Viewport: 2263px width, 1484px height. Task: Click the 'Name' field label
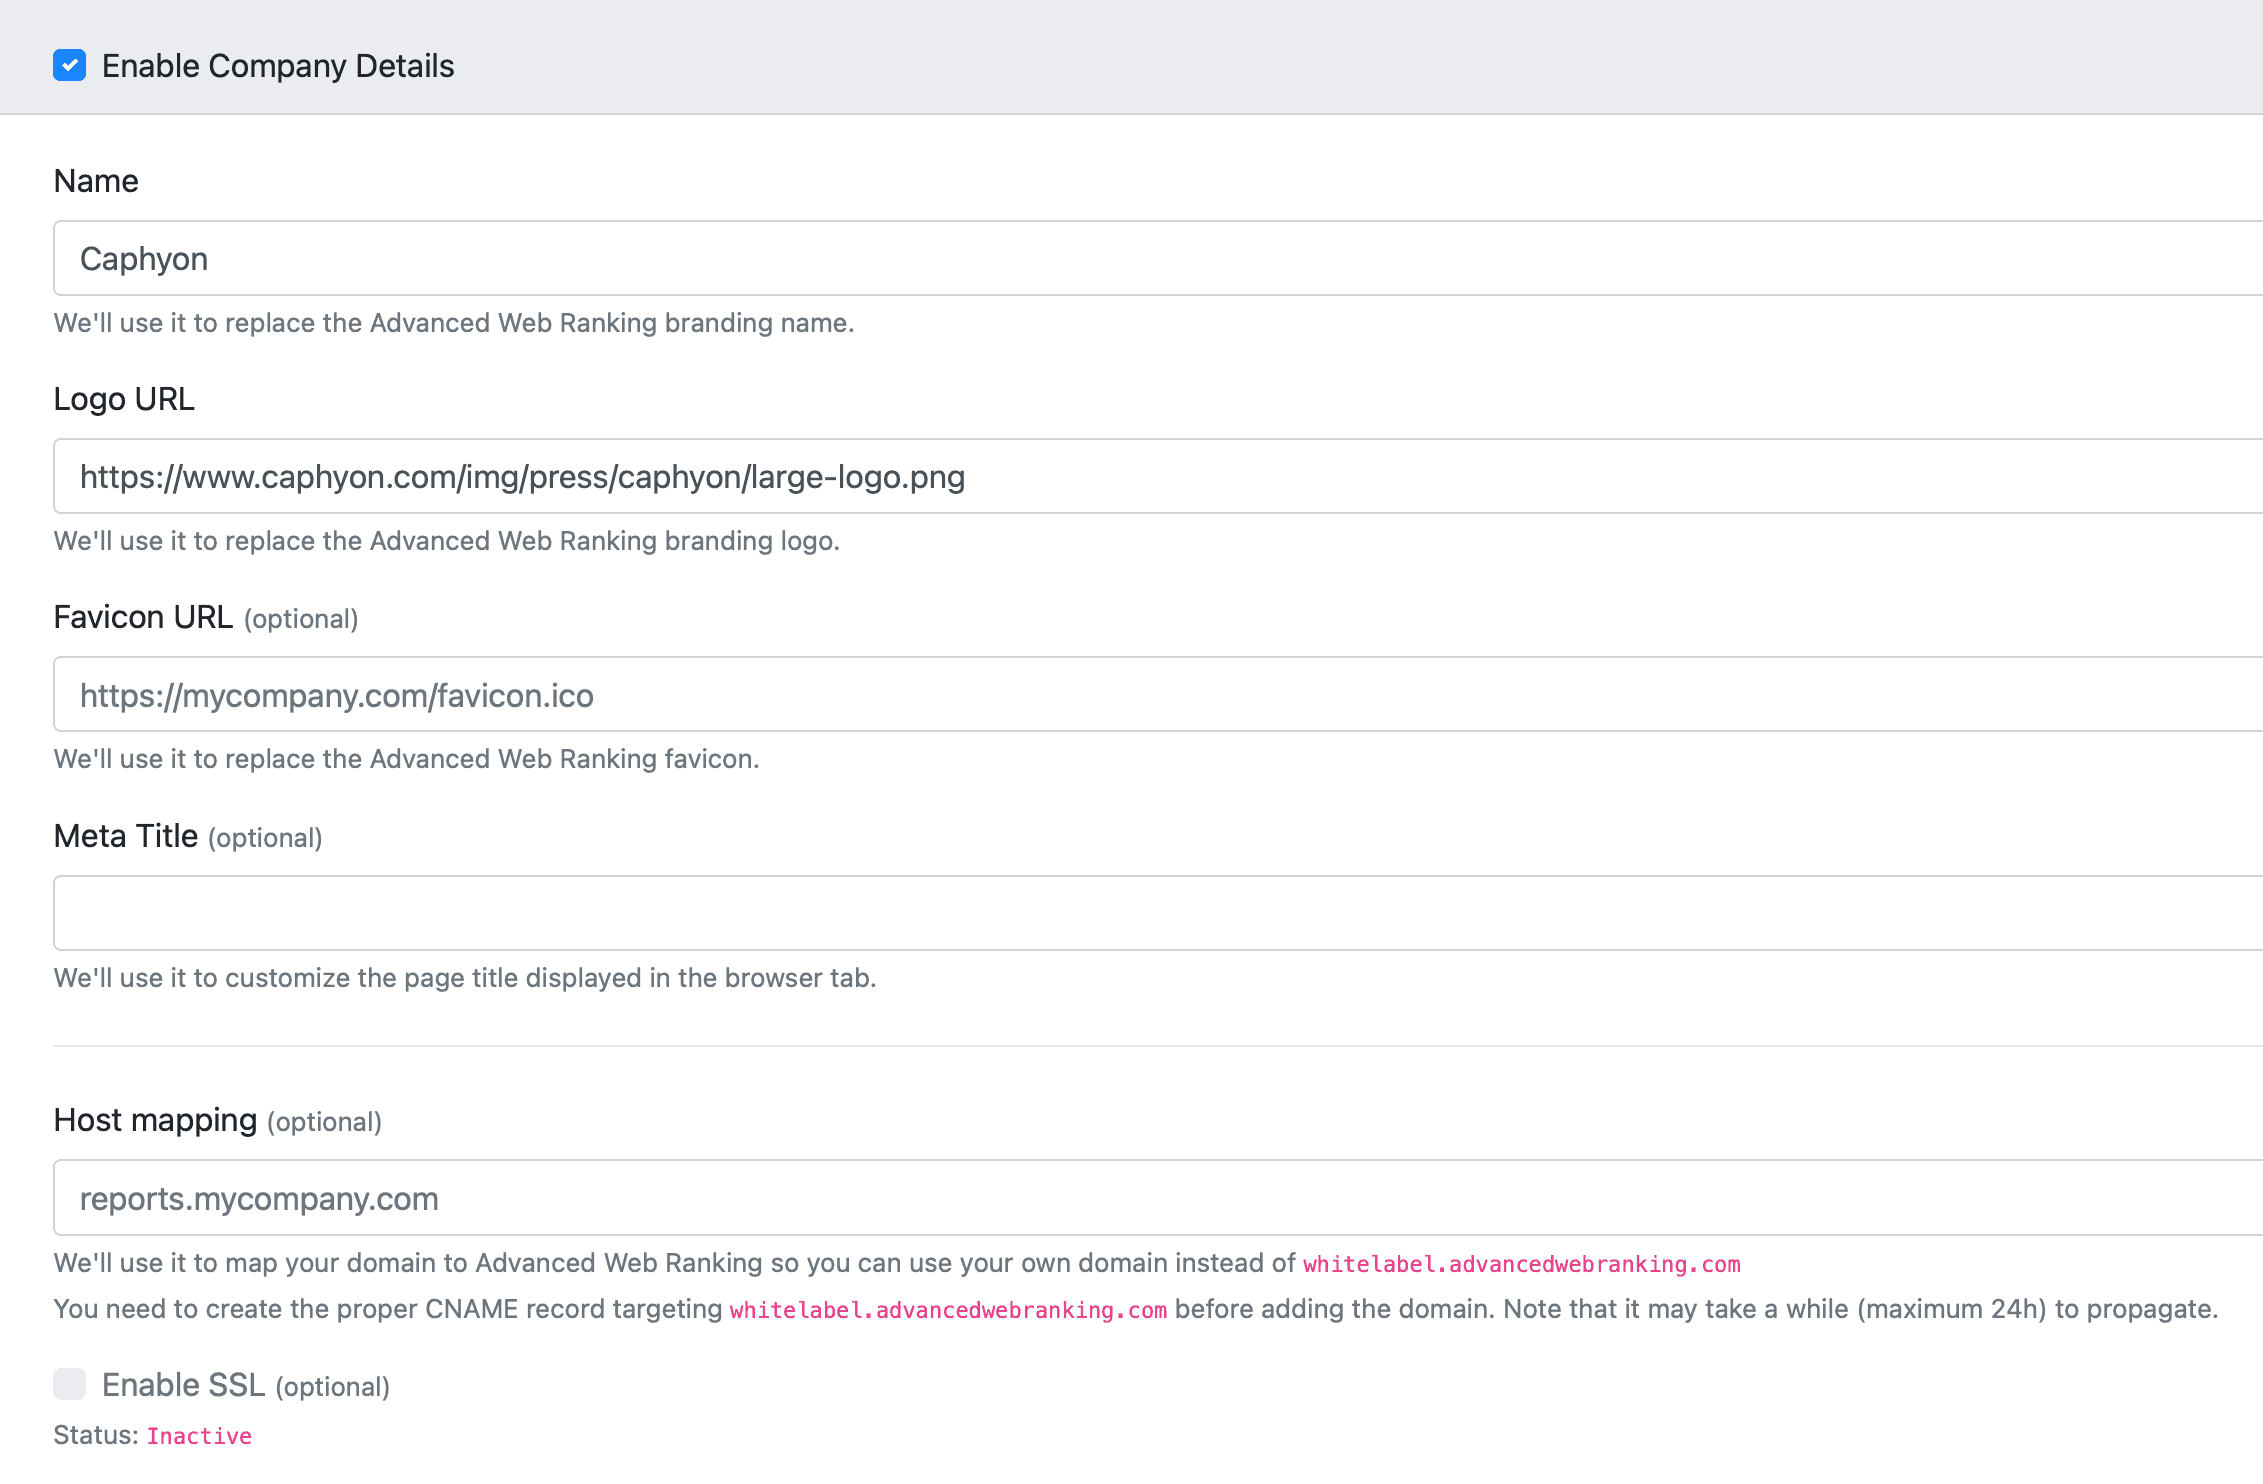click(96, 181)
